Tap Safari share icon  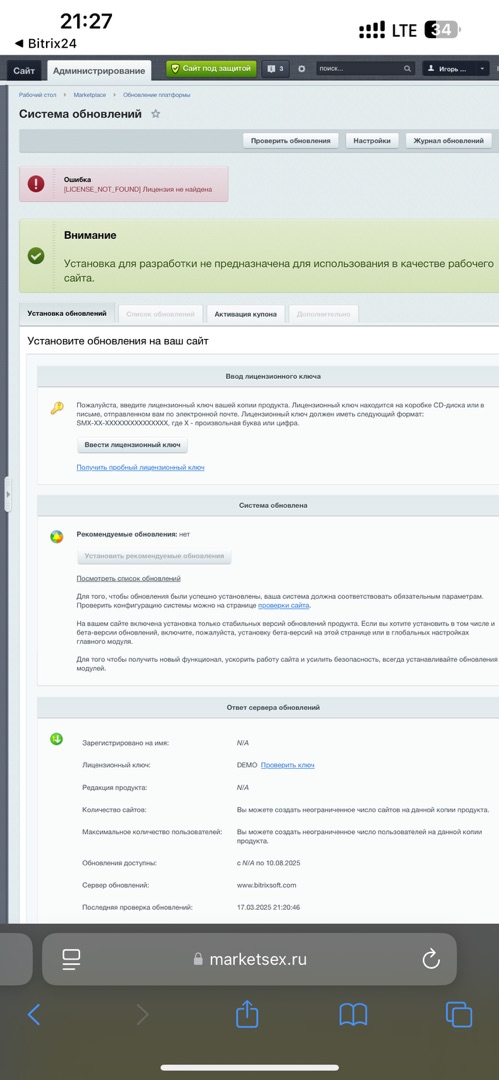pyautogui.click(x=247, y=1014)
